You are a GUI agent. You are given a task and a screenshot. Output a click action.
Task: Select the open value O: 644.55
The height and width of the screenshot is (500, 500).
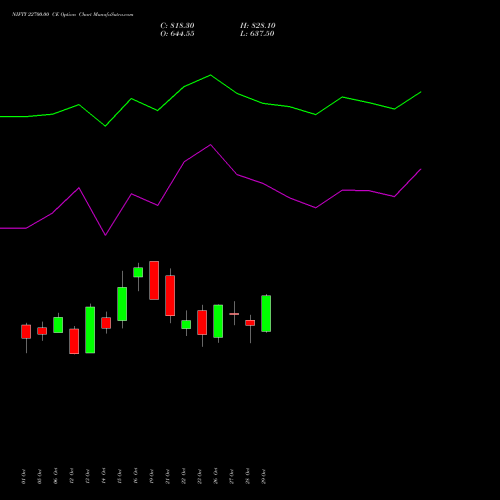(x=177, y=34)
